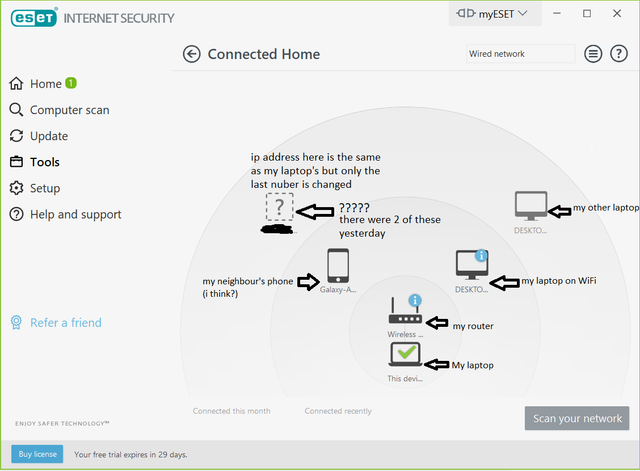Click the Wired network name field
The height and width of the screenshot is (471, 640).
click(x=520, y=53)
